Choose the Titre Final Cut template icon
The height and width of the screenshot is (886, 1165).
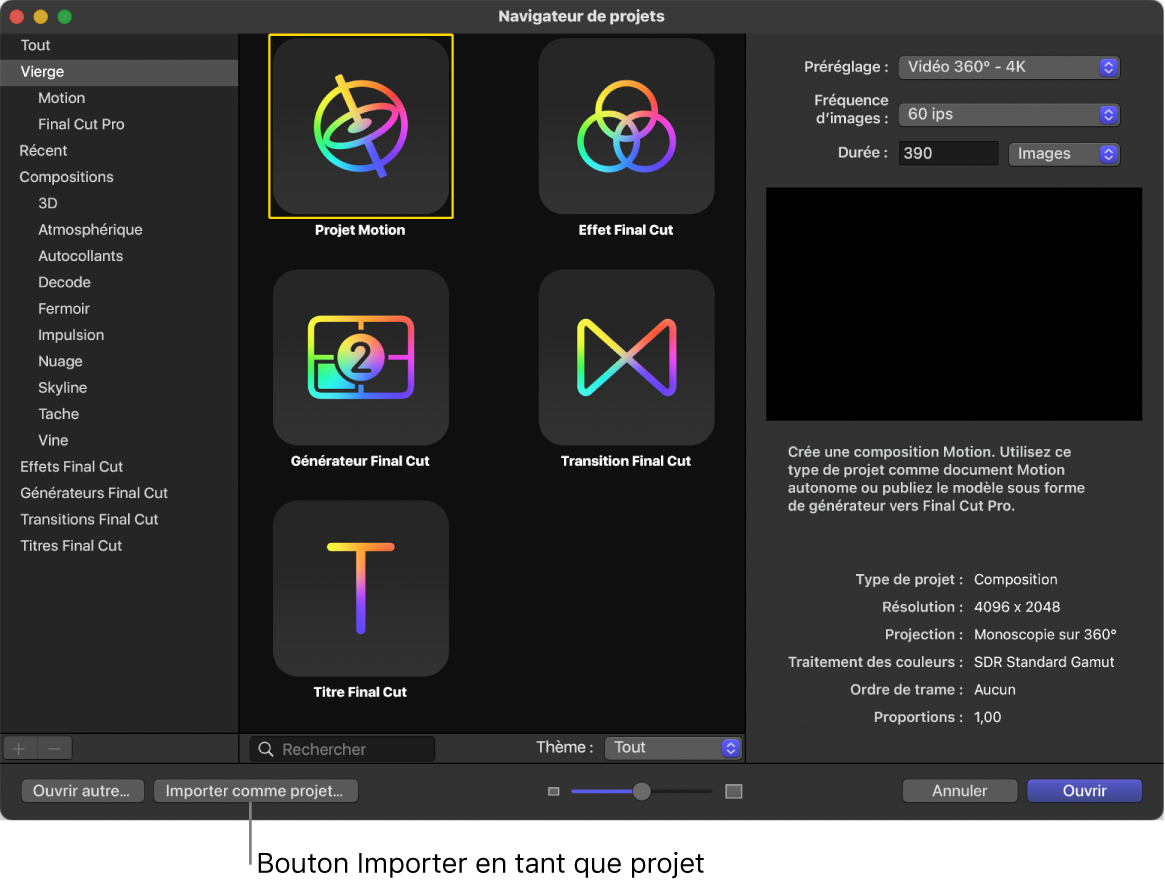pos(360,588)
